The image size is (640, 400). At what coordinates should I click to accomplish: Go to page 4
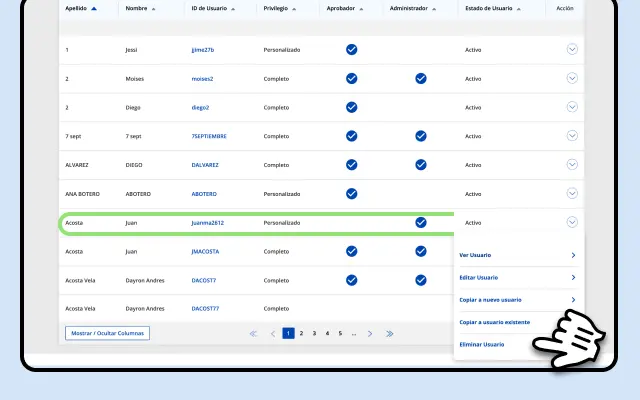point(327,333)
